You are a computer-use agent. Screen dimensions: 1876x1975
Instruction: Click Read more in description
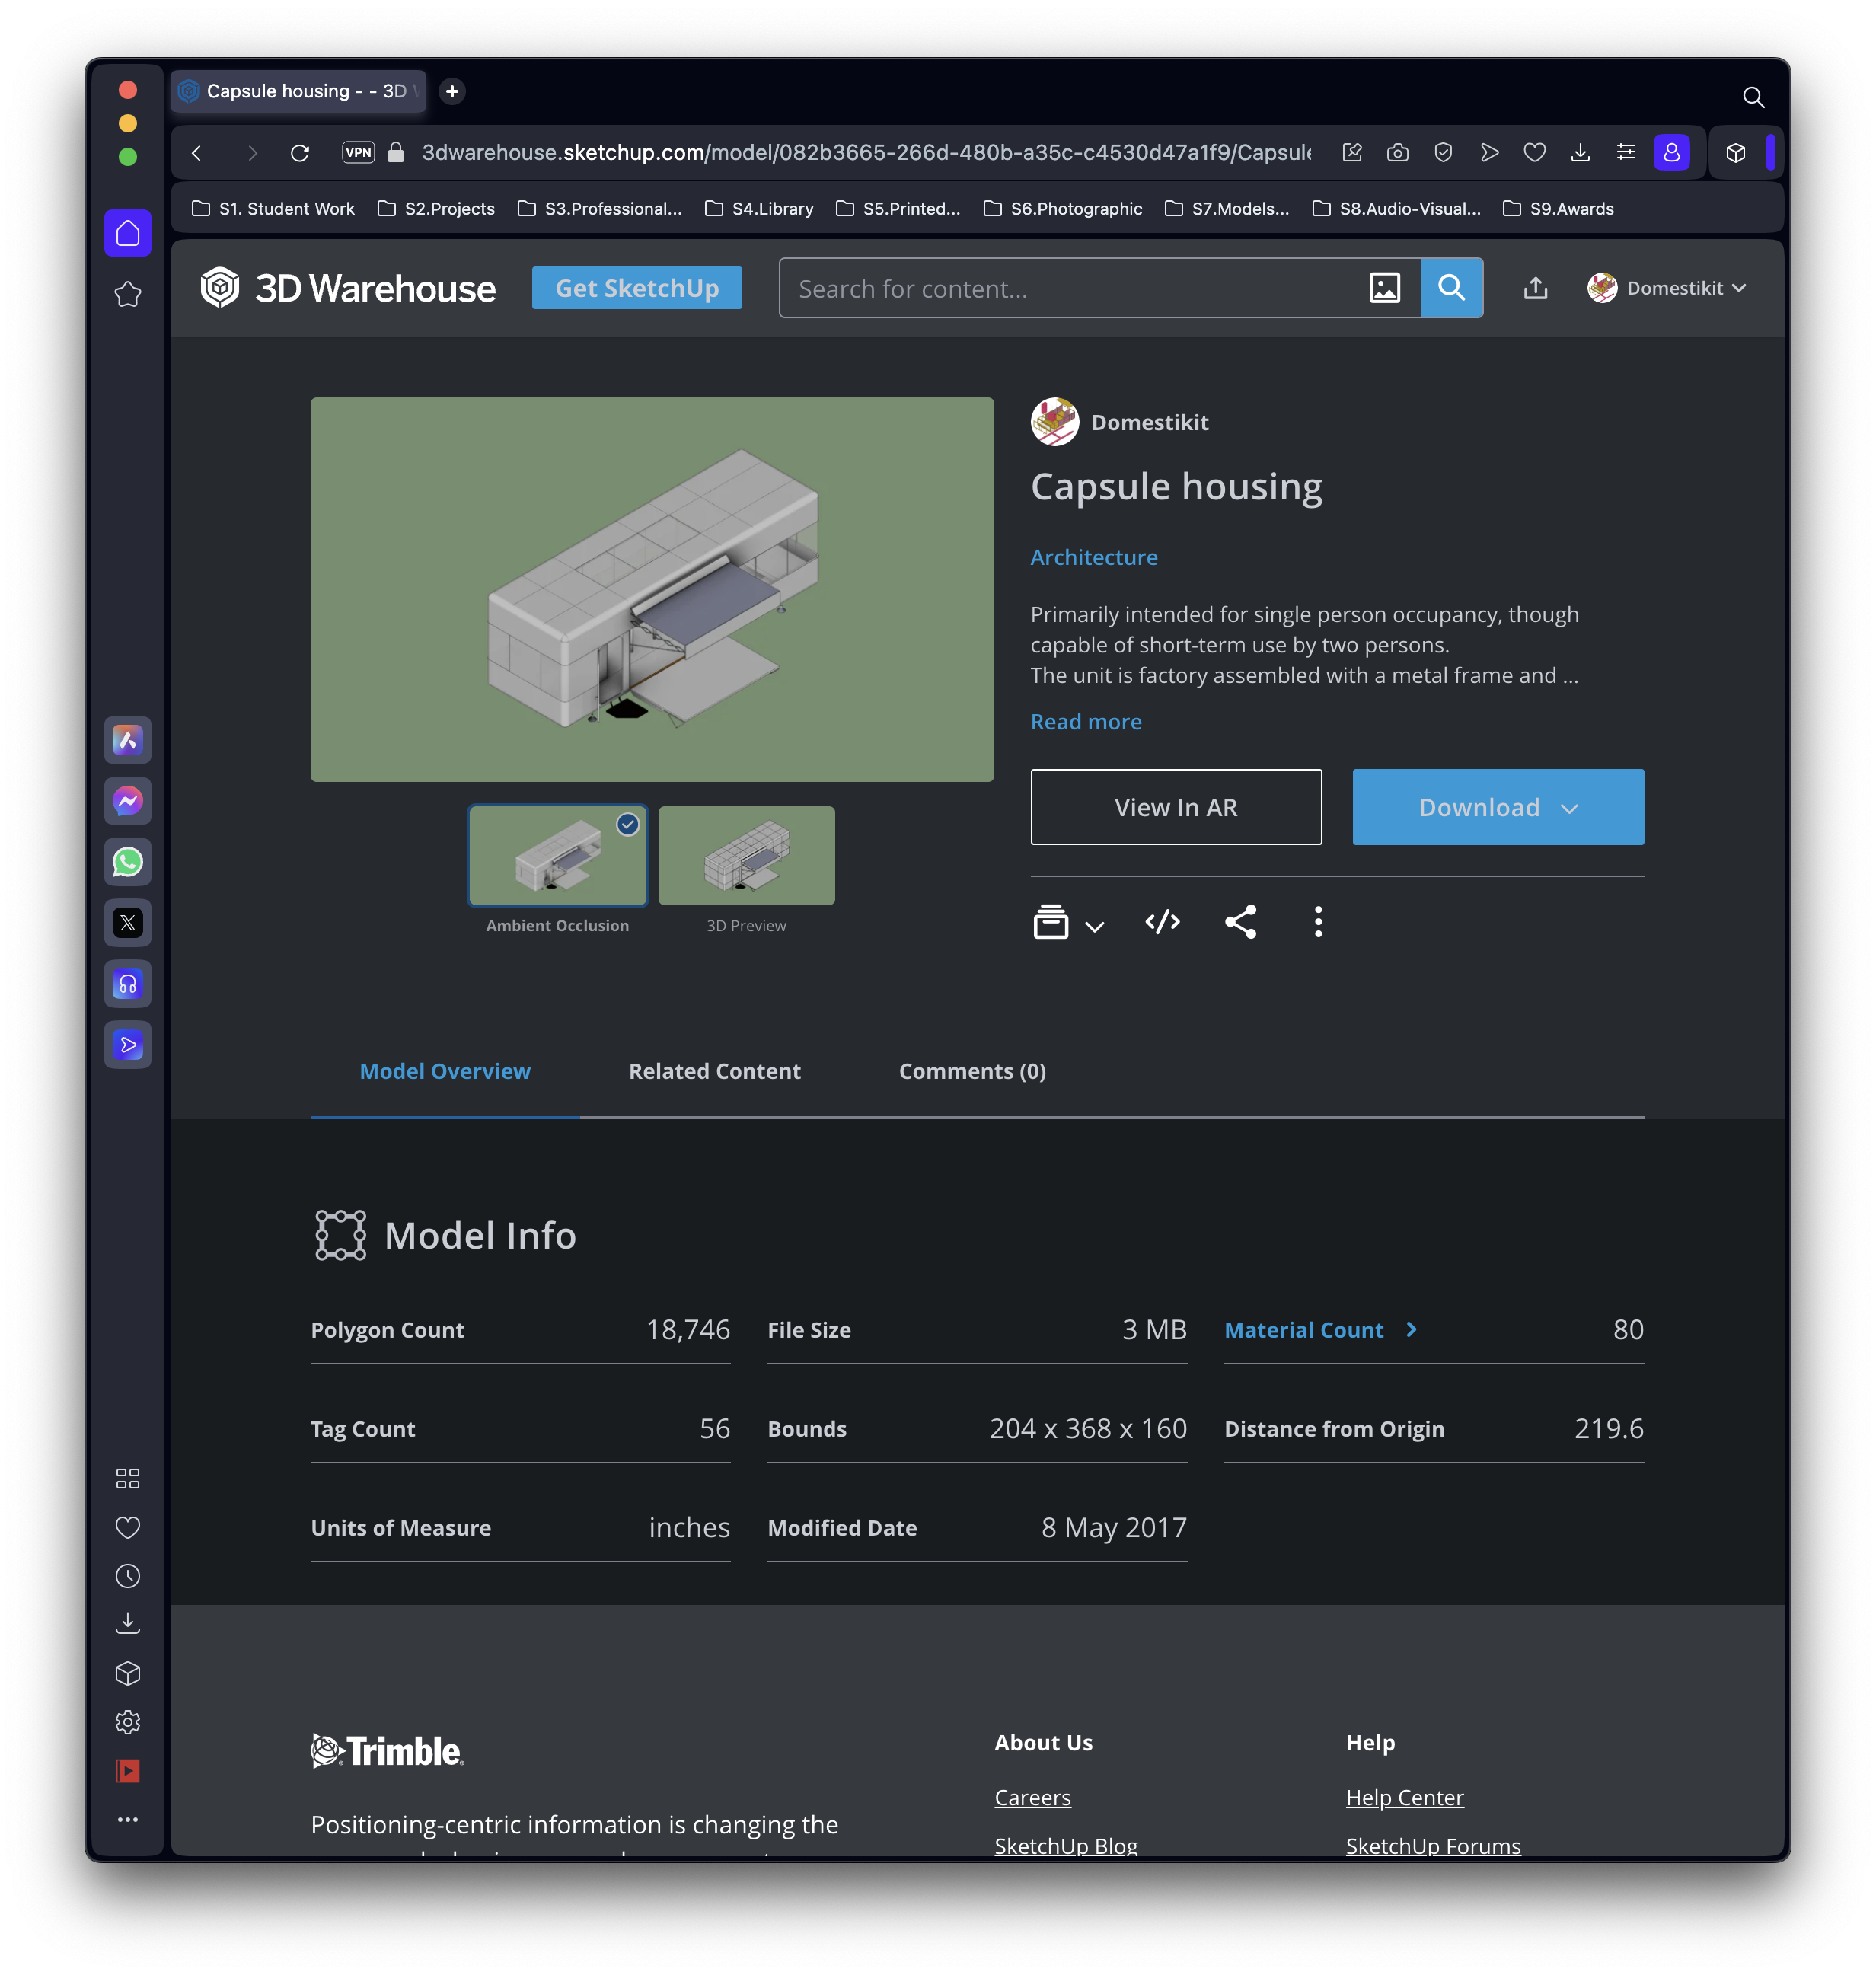(x=1086, y=721)
